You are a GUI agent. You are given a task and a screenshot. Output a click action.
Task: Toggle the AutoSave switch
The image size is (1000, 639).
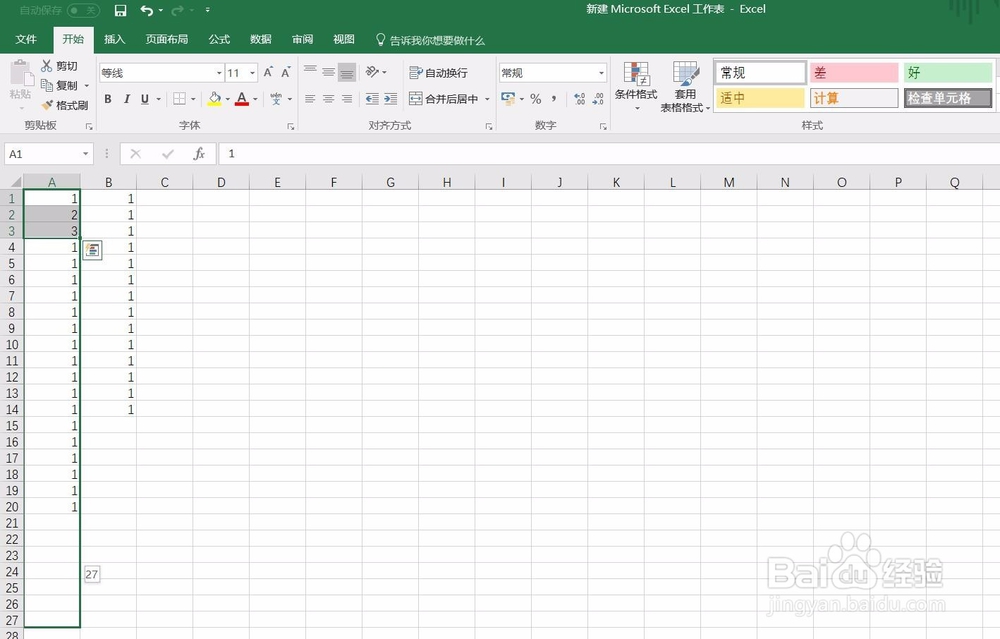tap(83, 10)
